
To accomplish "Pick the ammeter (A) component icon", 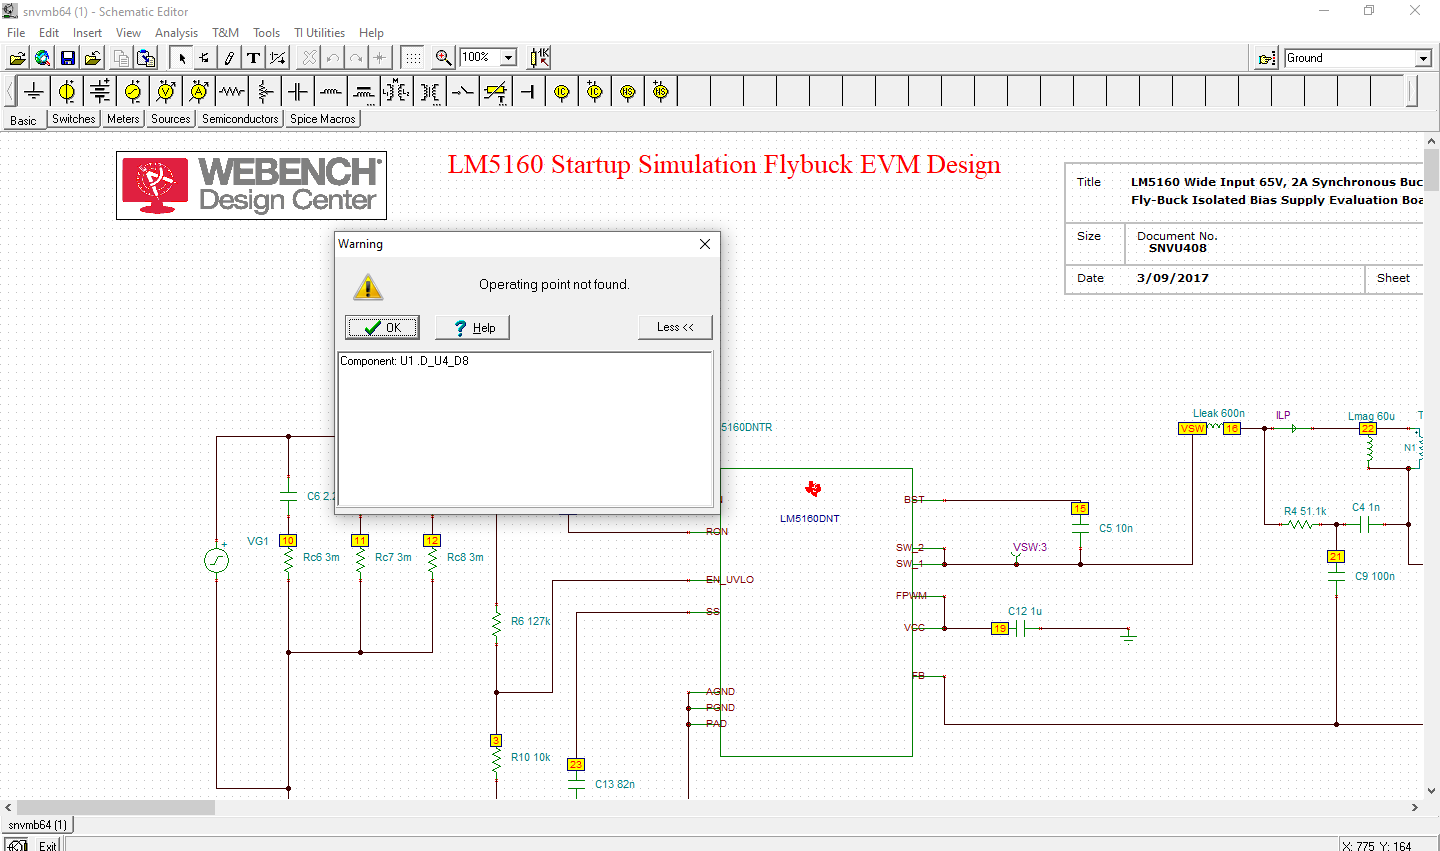I will coord(199,92).
